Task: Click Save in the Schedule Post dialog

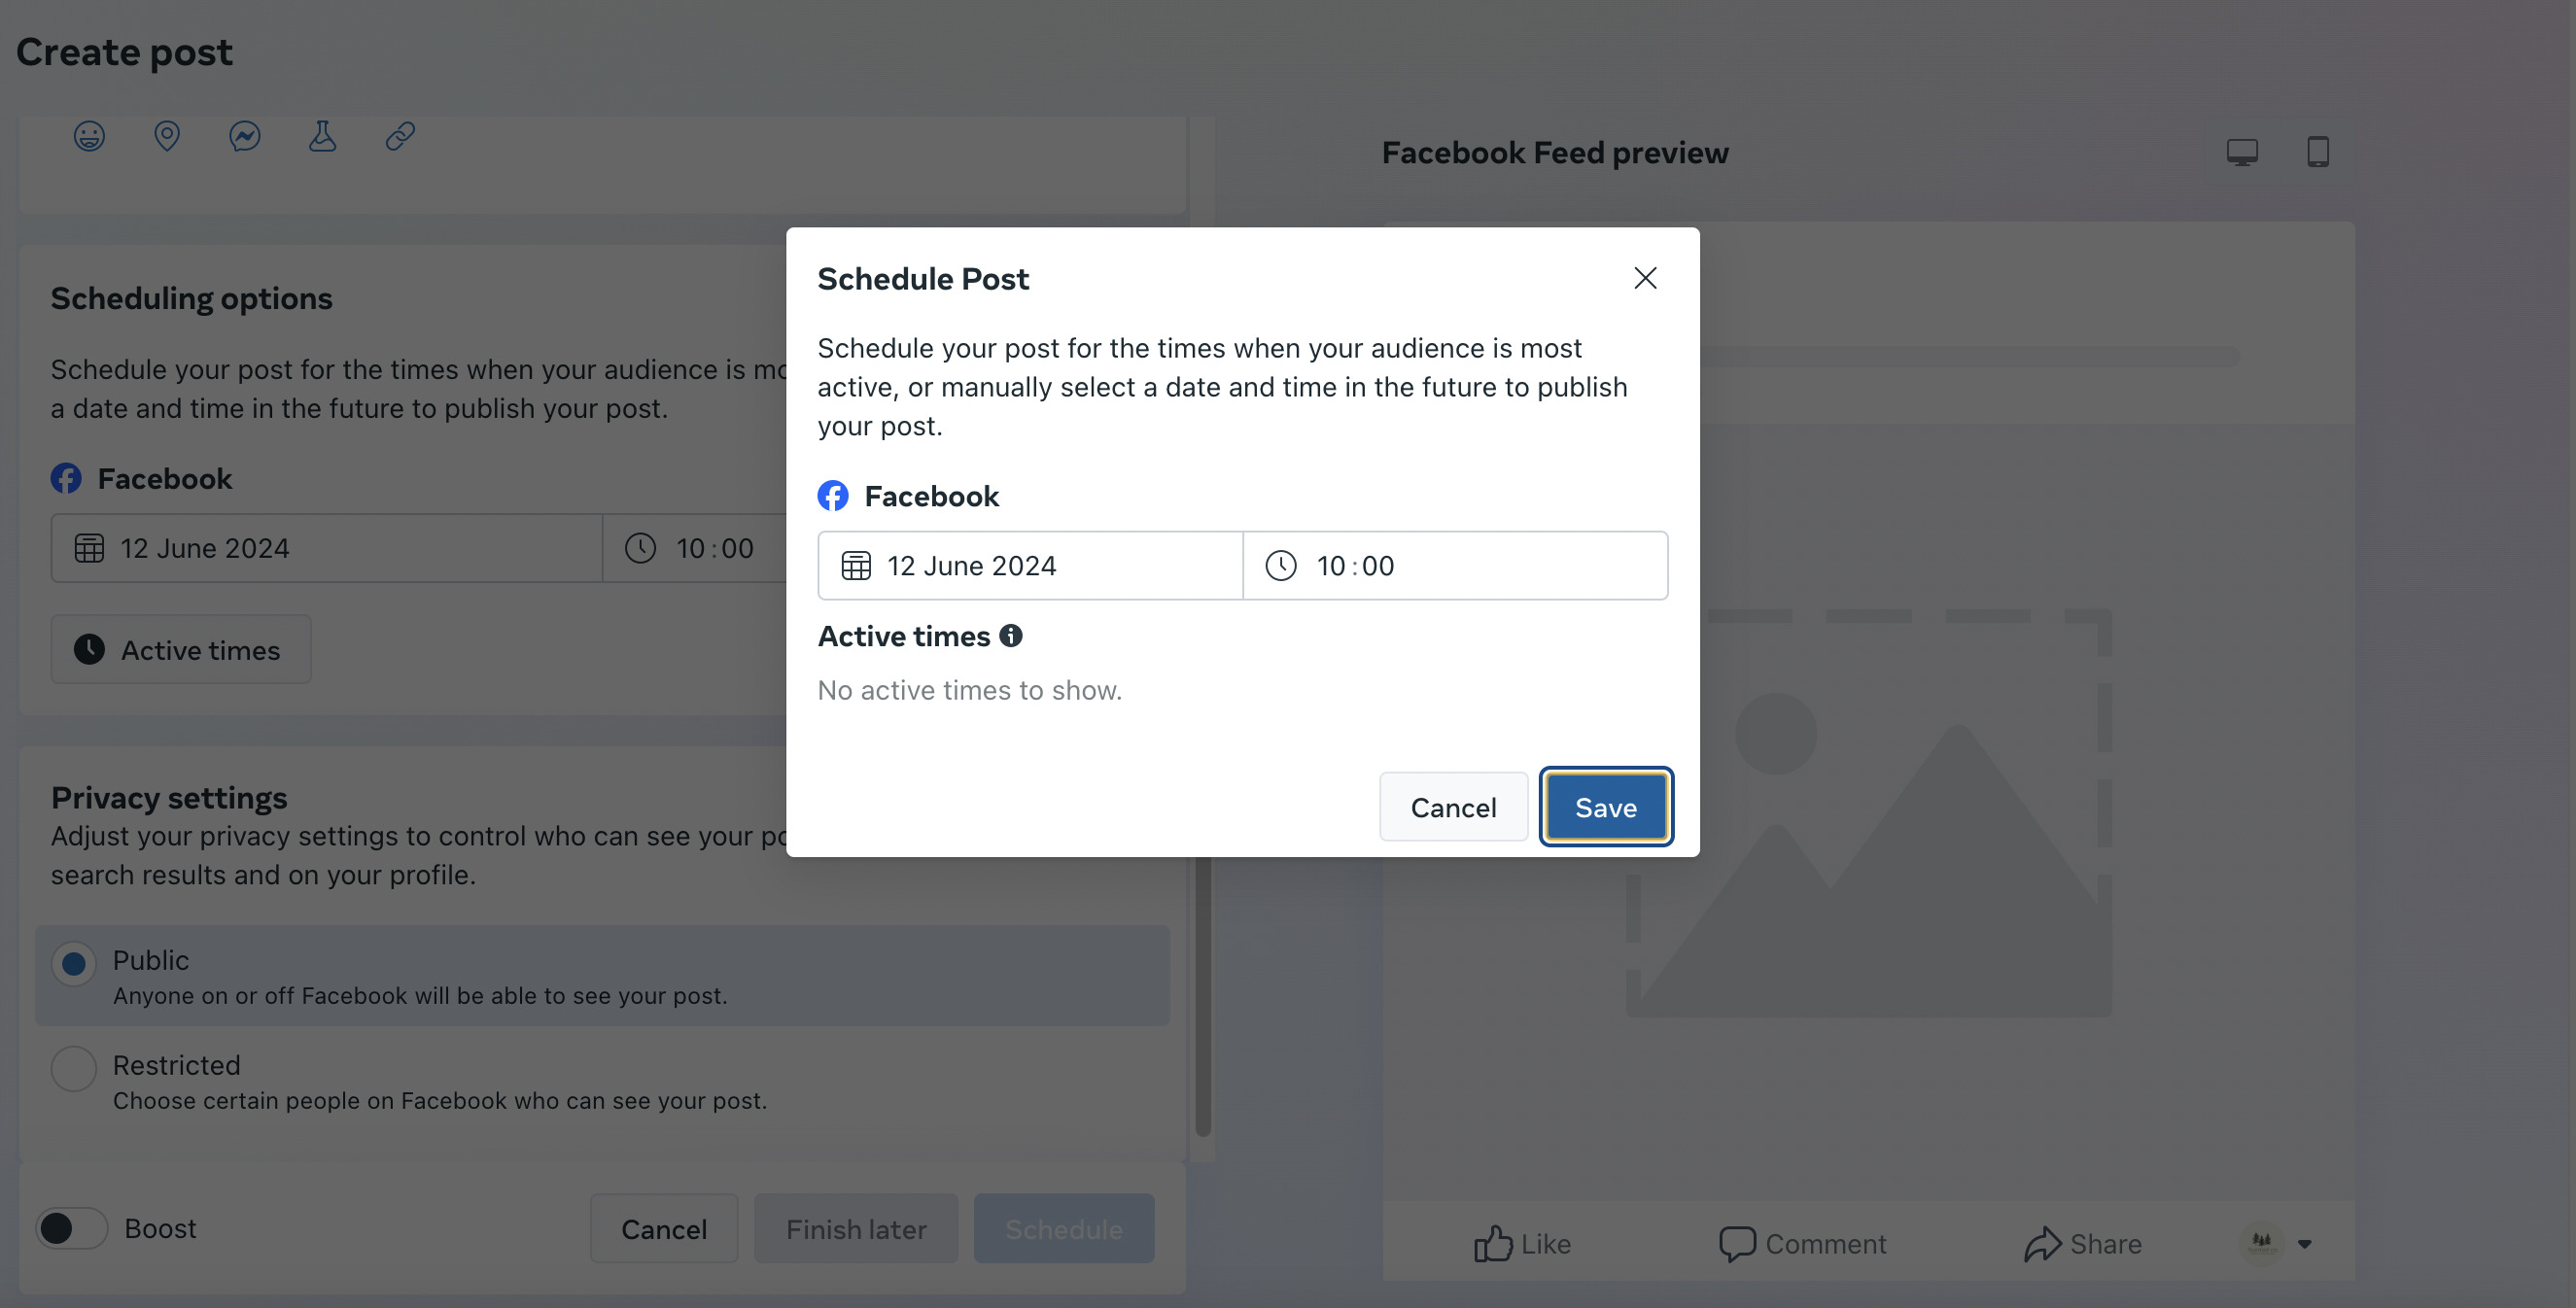Action: [x=1605, y=807]
